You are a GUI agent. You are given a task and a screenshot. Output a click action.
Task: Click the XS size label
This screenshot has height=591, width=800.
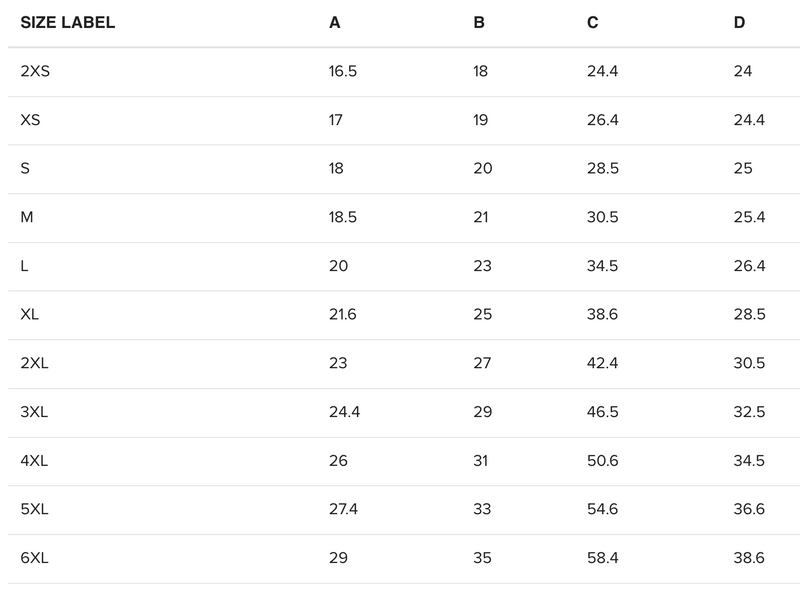(x=30, y=120)
